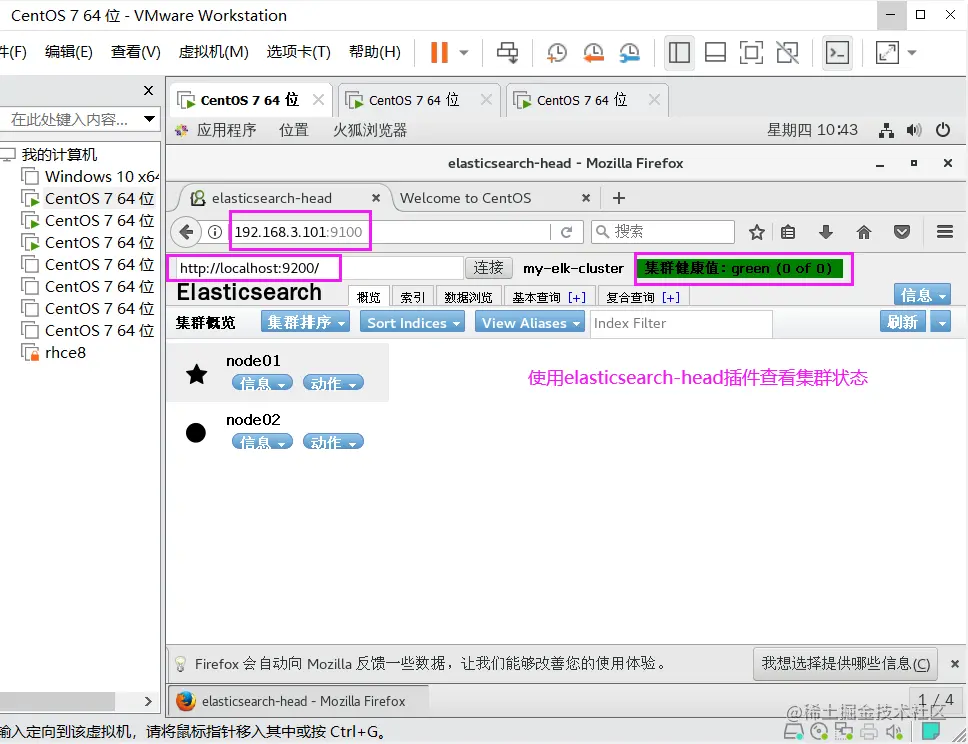
Task: Click the library search input field
Action: (x=70, y=119)
